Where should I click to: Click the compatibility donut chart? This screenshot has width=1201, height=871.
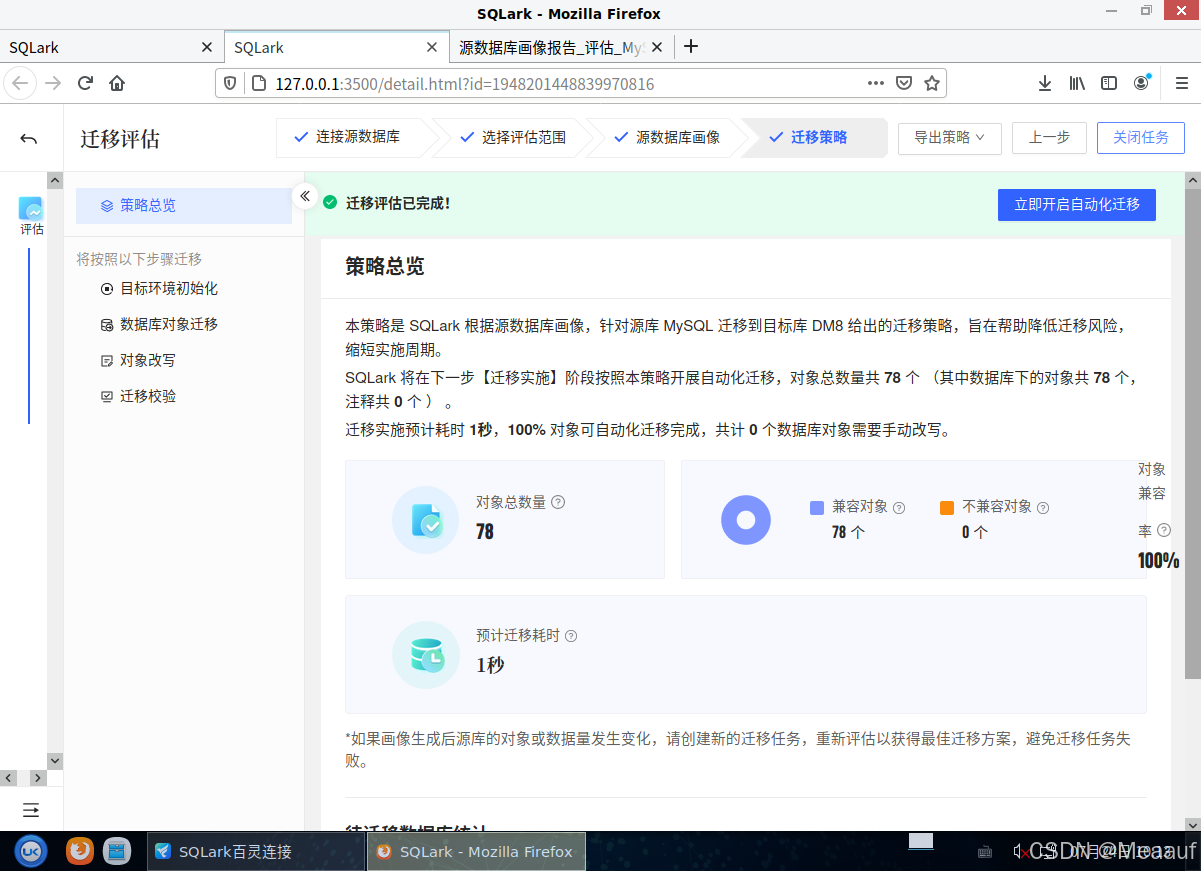click(x=746, y=520)
